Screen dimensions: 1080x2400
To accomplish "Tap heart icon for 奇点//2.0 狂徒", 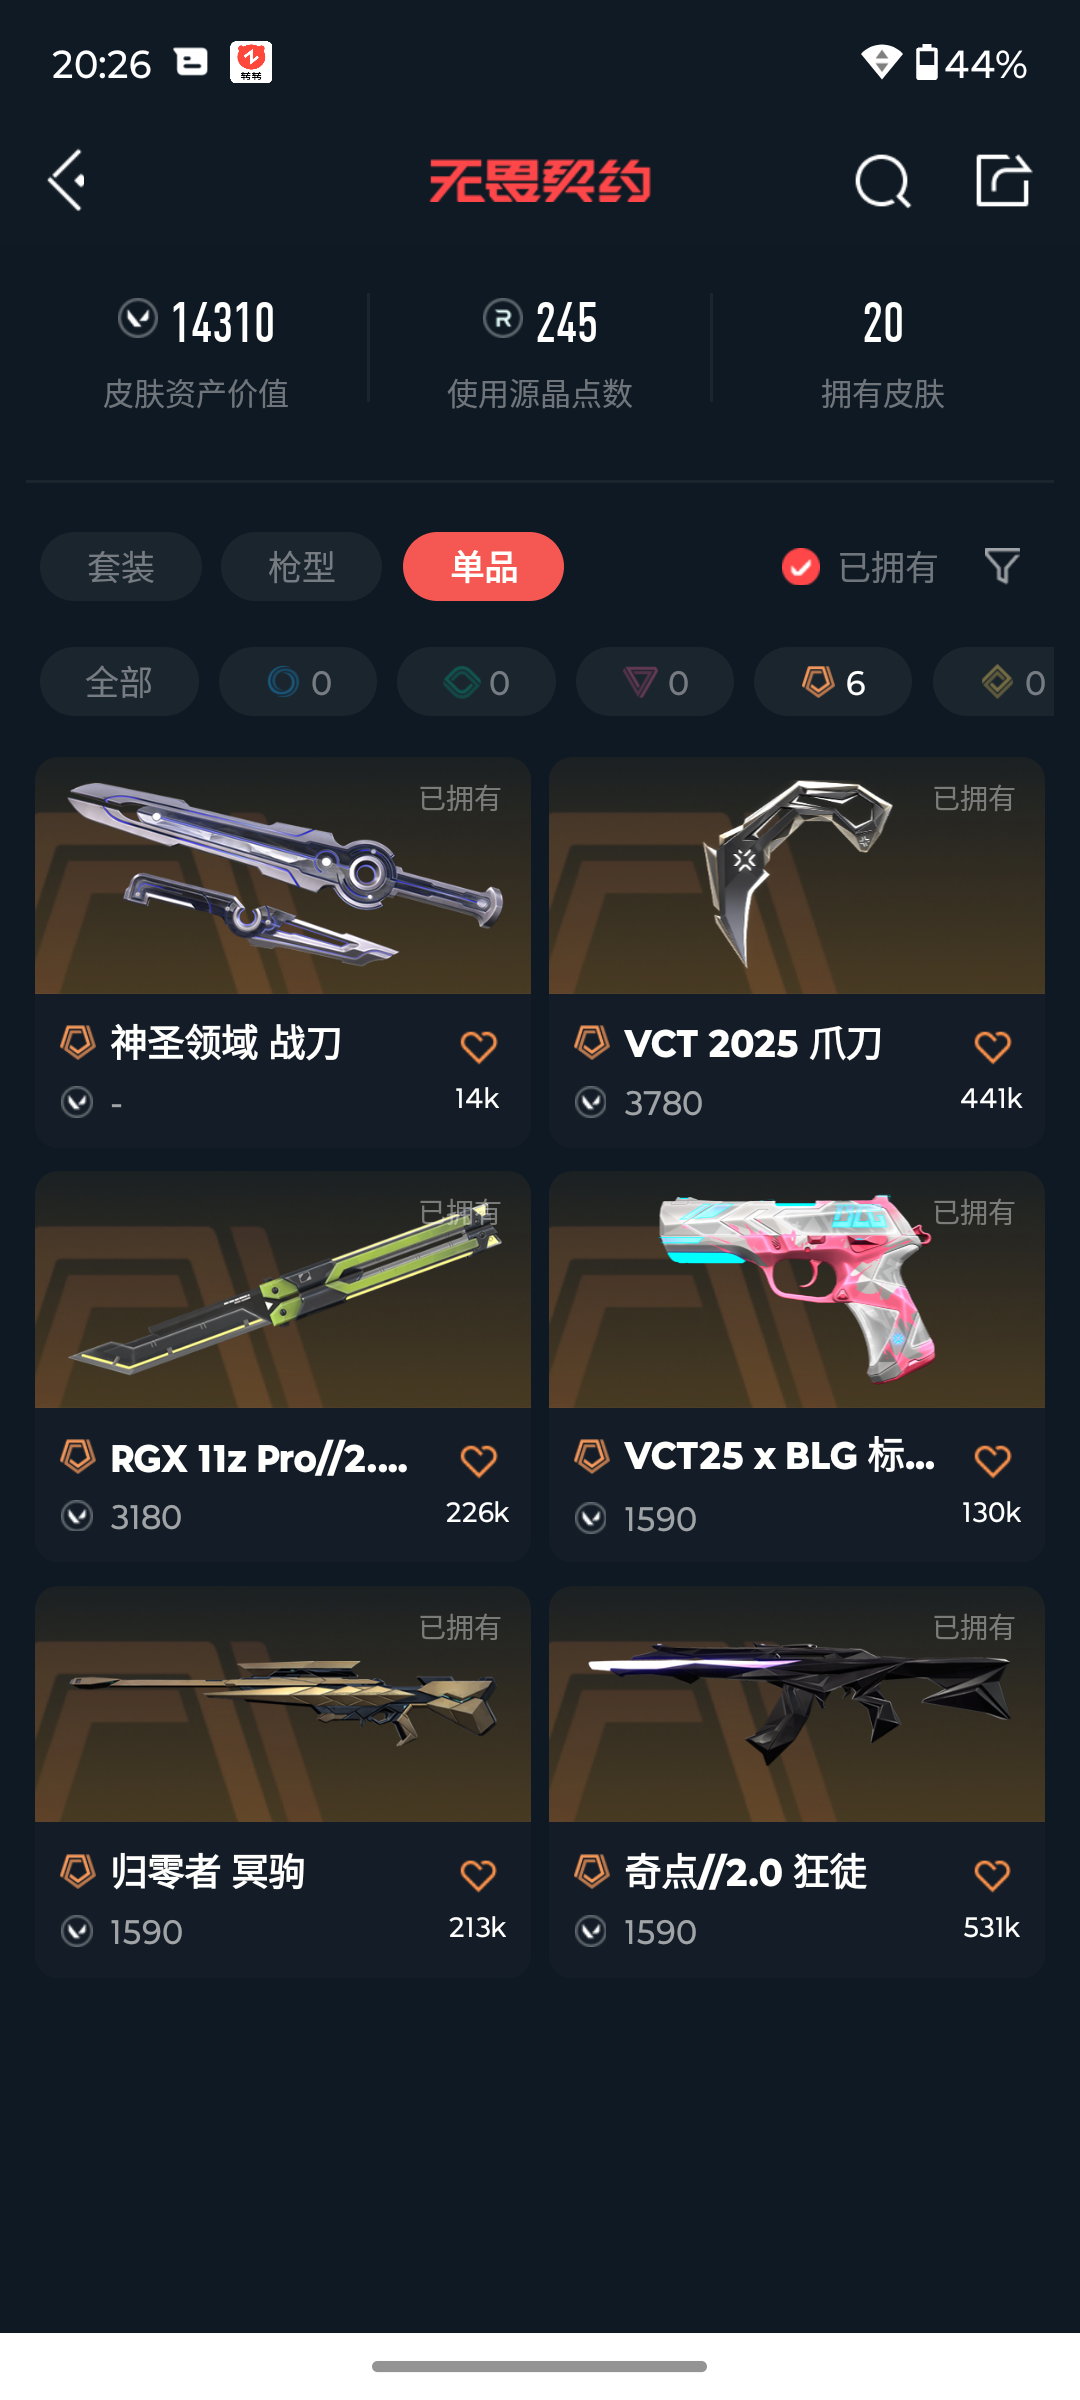I will point(992,1875).
